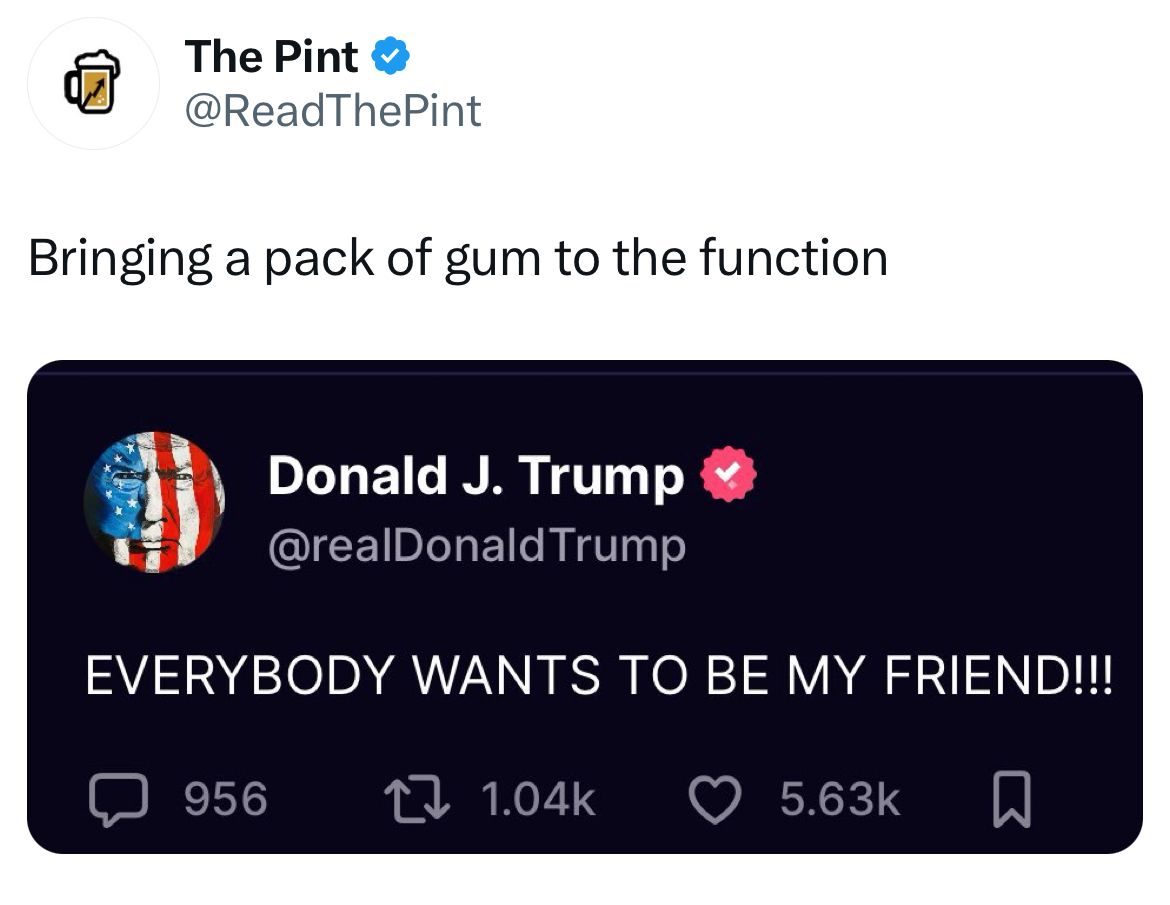Screen dimensions: 1170x905
Task: Click the reply speech bubble icon
Action: pyautogui.click(x=118, y=800)
